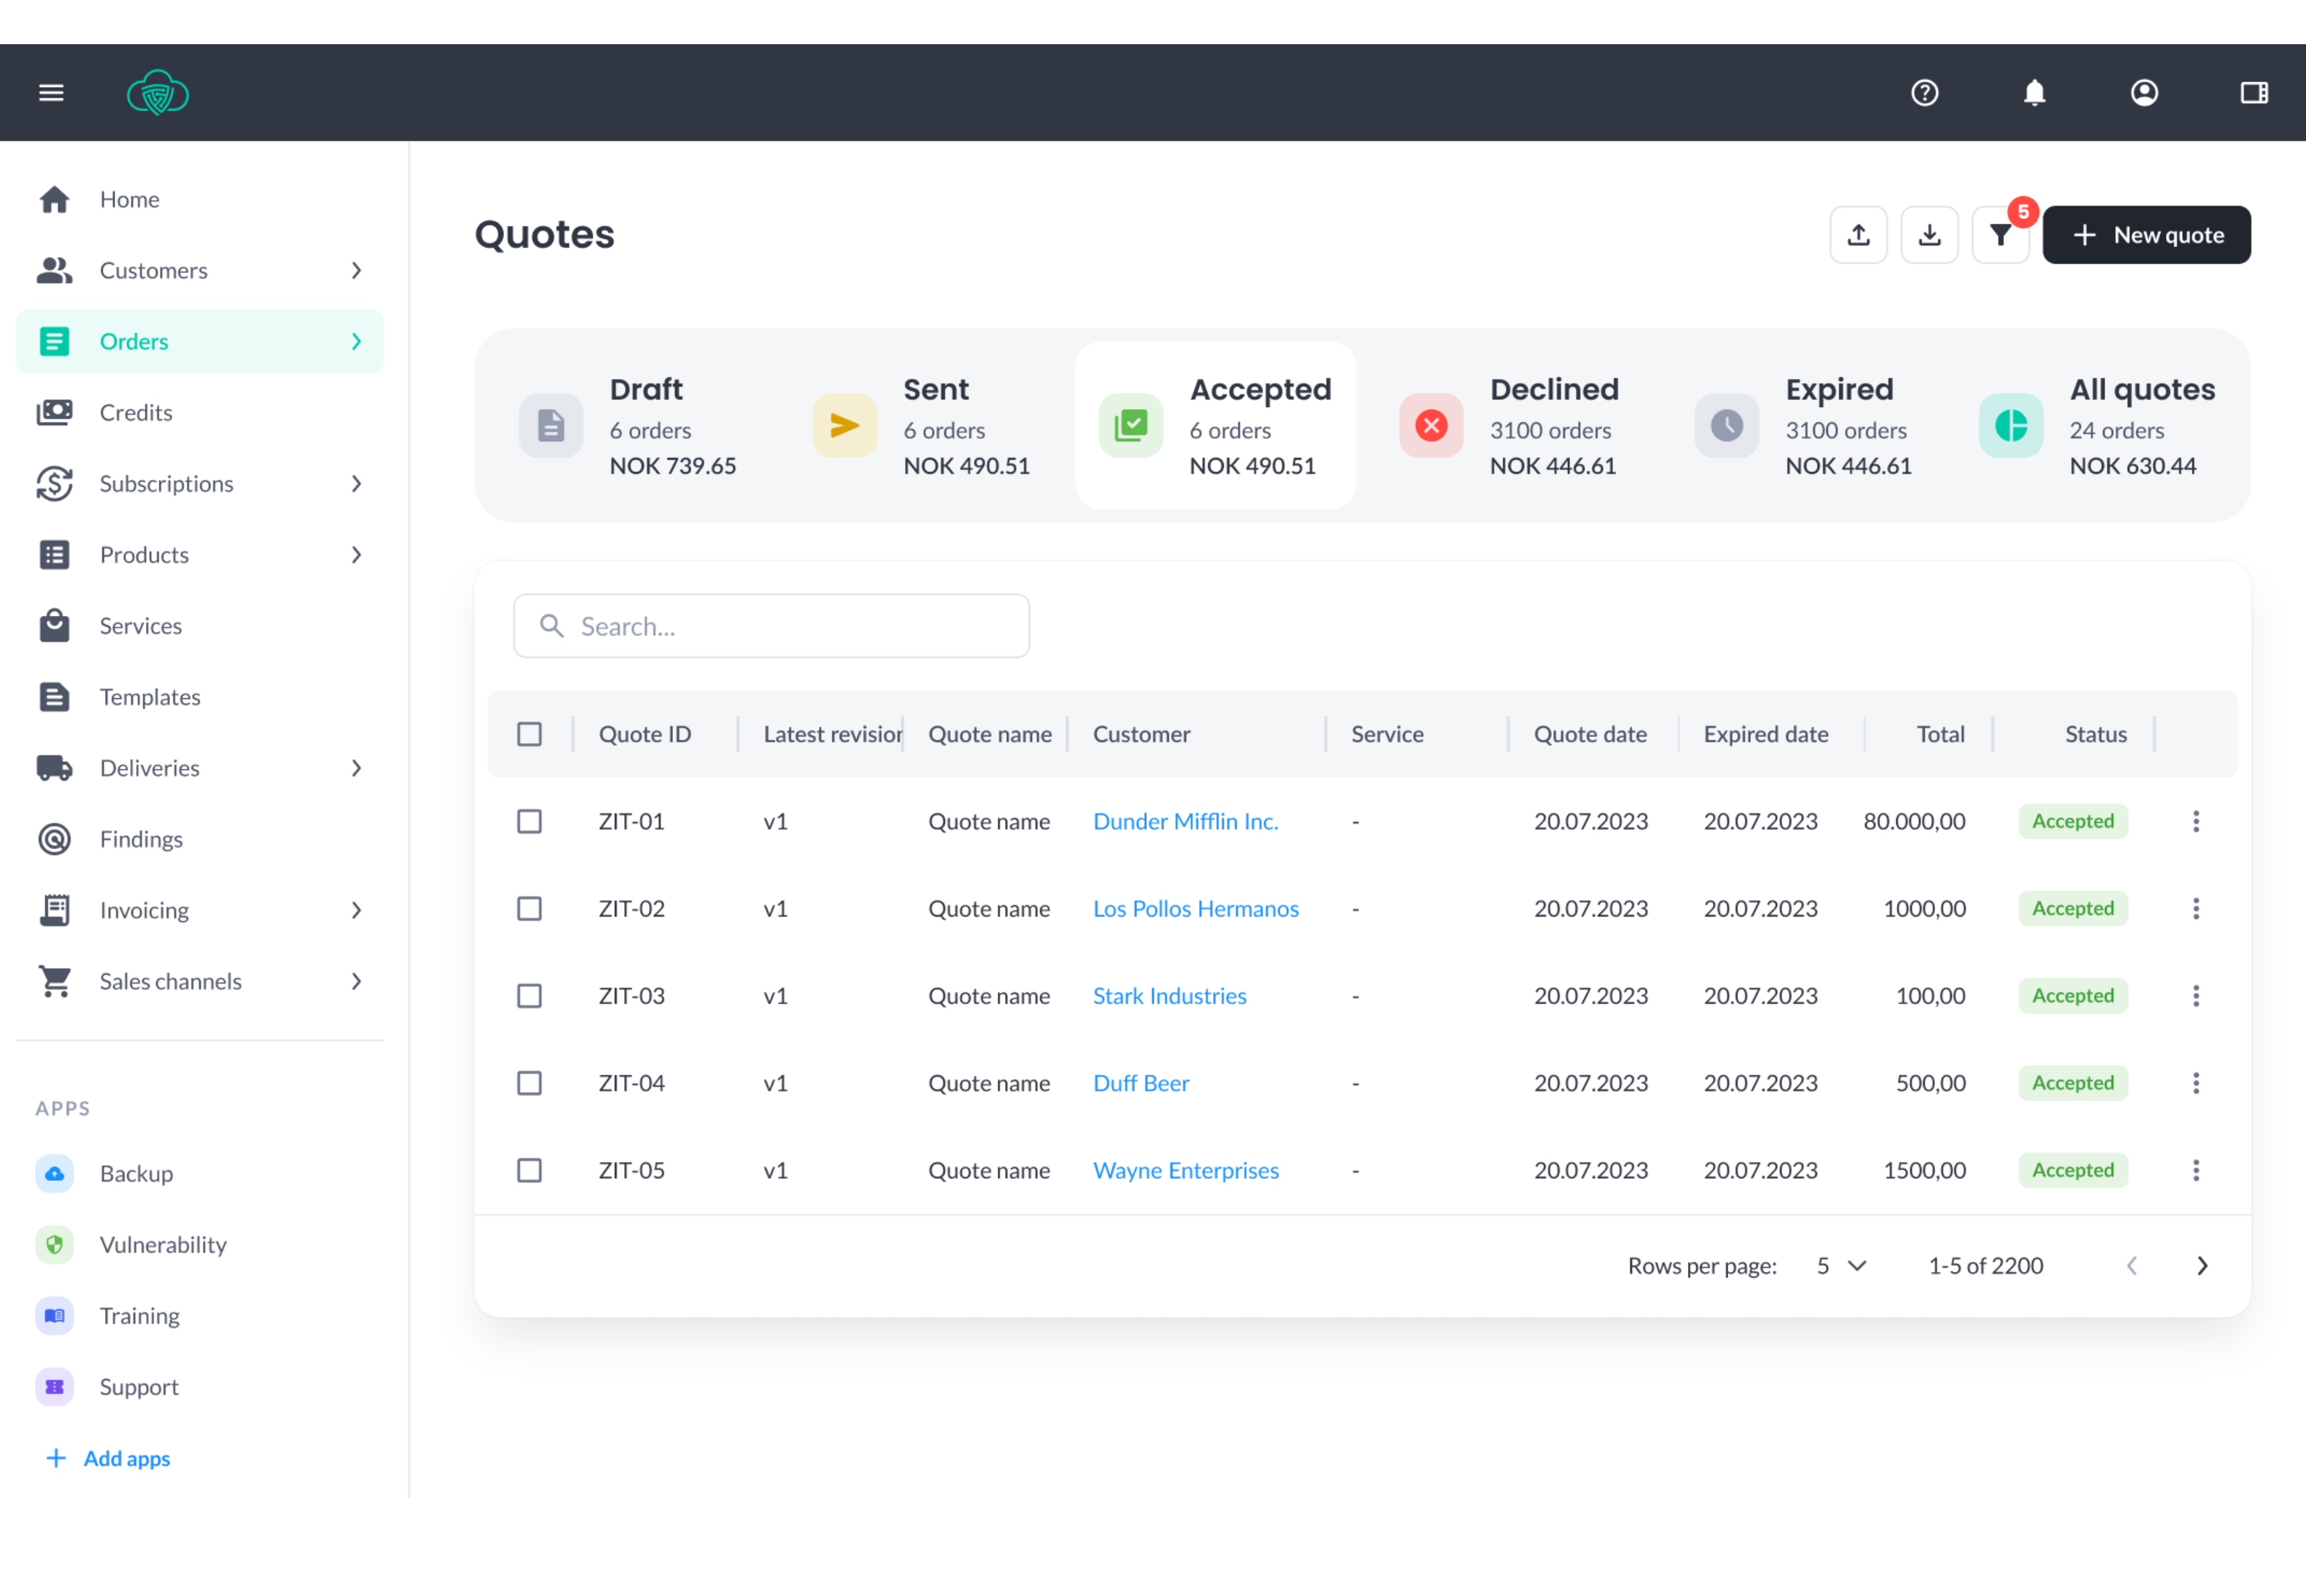Viewport: 2306px width, 1596px height.
Task: Open the user account profile icon
Action: pyautogui.click(x=2144, y=93)
